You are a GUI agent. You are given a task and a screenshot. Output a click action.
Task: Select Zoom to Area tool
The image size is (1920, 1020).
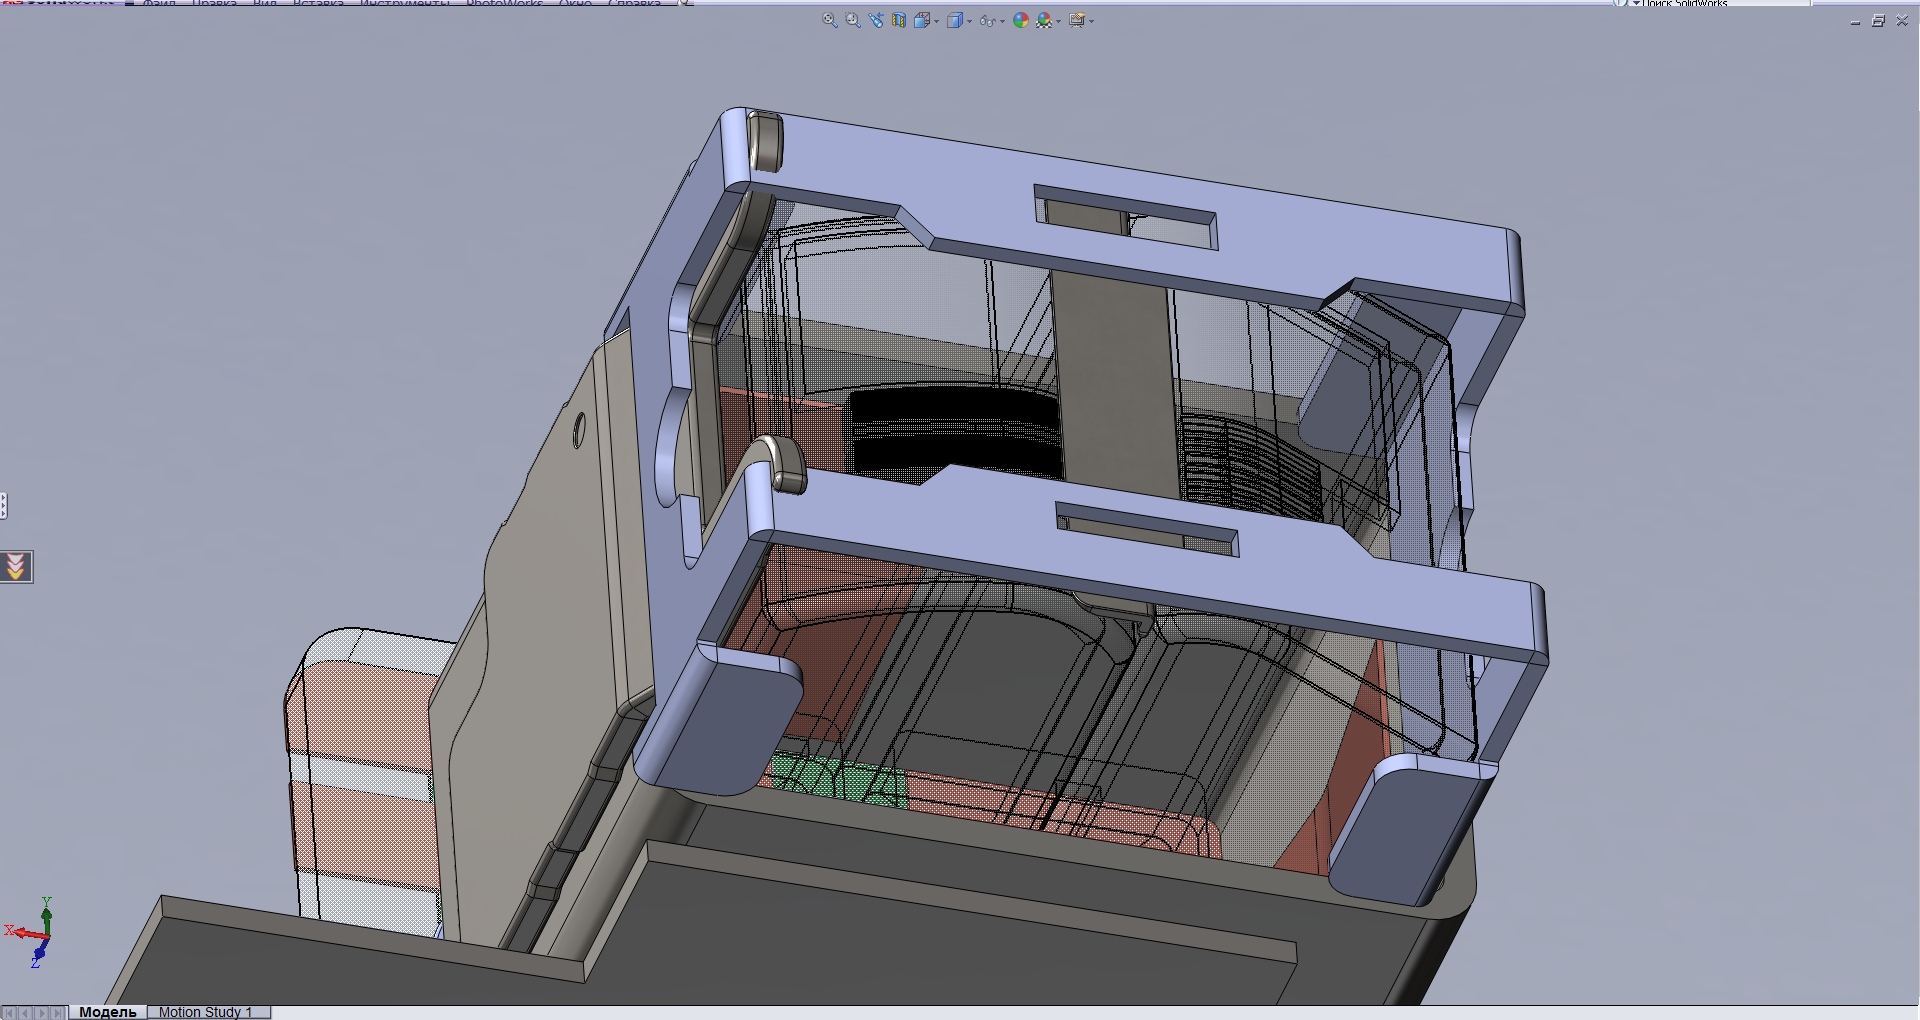click(x=853, y=20)
